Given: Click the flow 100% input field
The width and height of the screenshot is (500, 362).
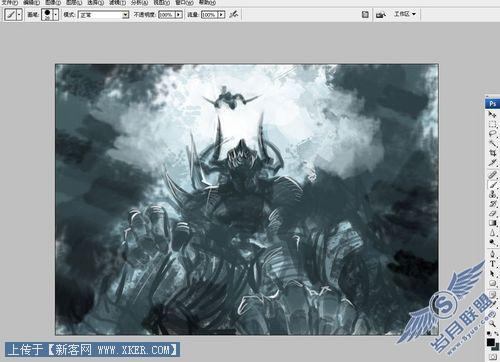Looking at the screenshot, I should [209, 15].
